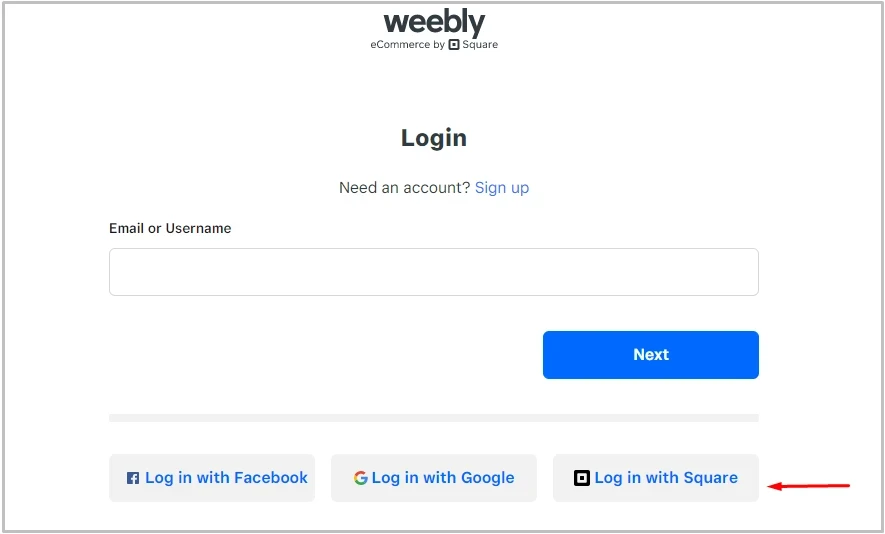Viewport: 885px width, 534px height.
Task: Click the weebly logo
Action: pos(434,22)
